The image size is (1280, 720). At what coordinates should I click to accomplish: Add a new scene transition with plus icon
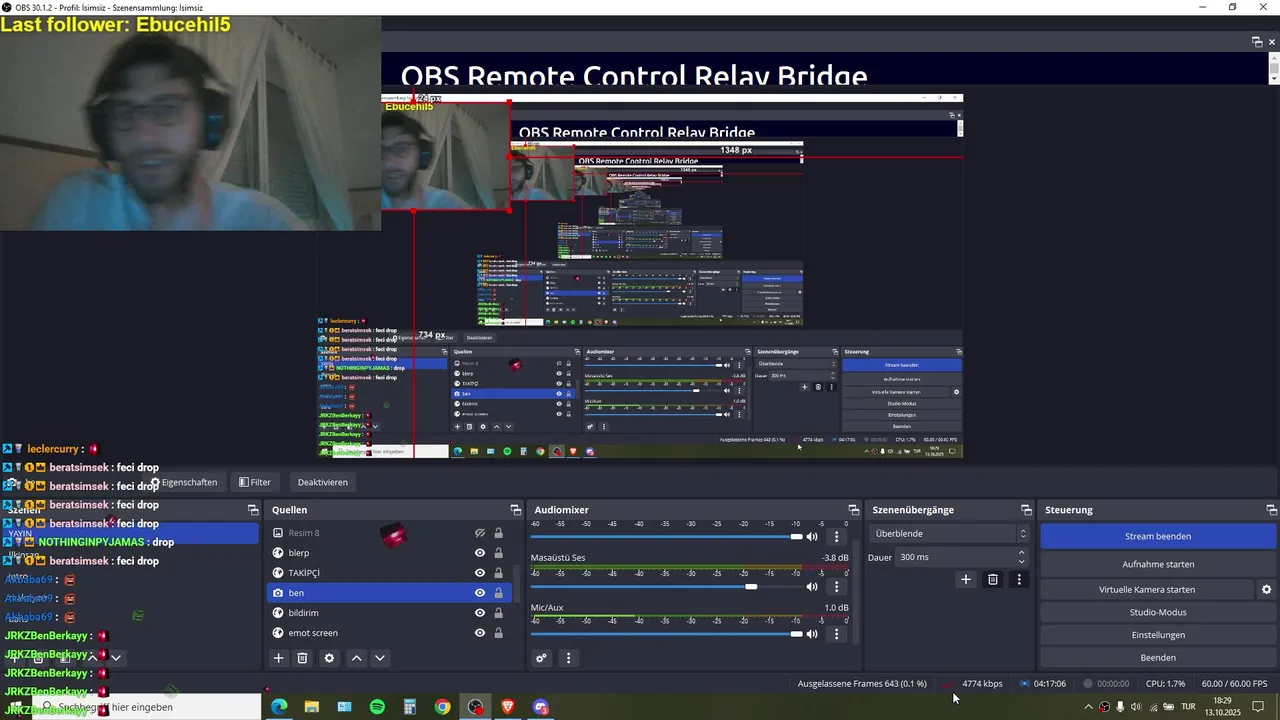coord(966,579)
